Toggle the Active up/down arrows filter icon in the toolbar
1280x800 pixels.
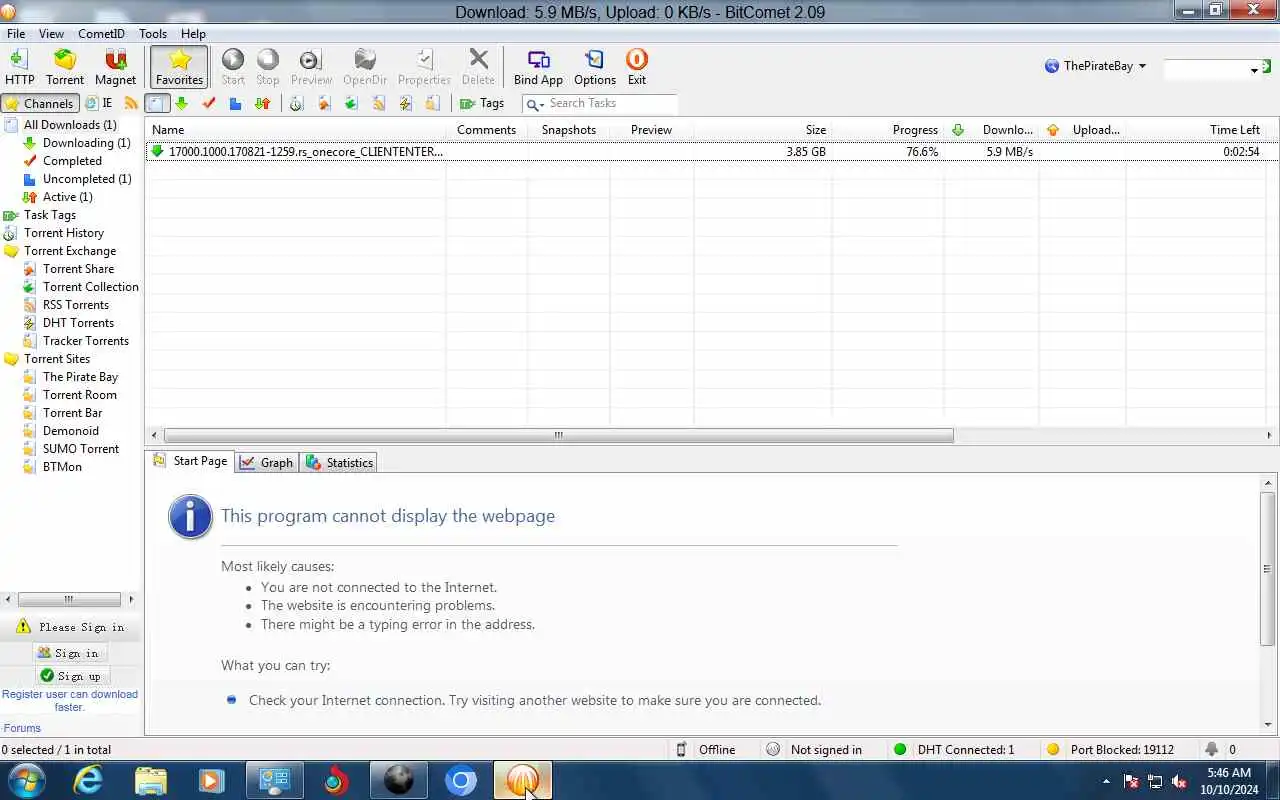point(262,103)
